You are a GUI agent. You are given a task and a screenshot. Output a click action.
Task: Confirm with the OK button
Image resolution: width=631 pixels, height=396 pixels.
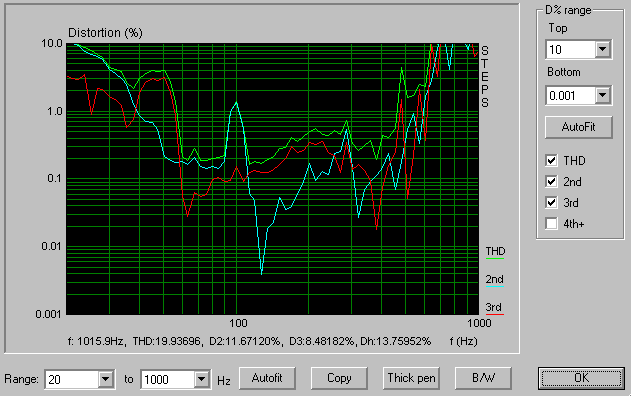pos(582,378)
